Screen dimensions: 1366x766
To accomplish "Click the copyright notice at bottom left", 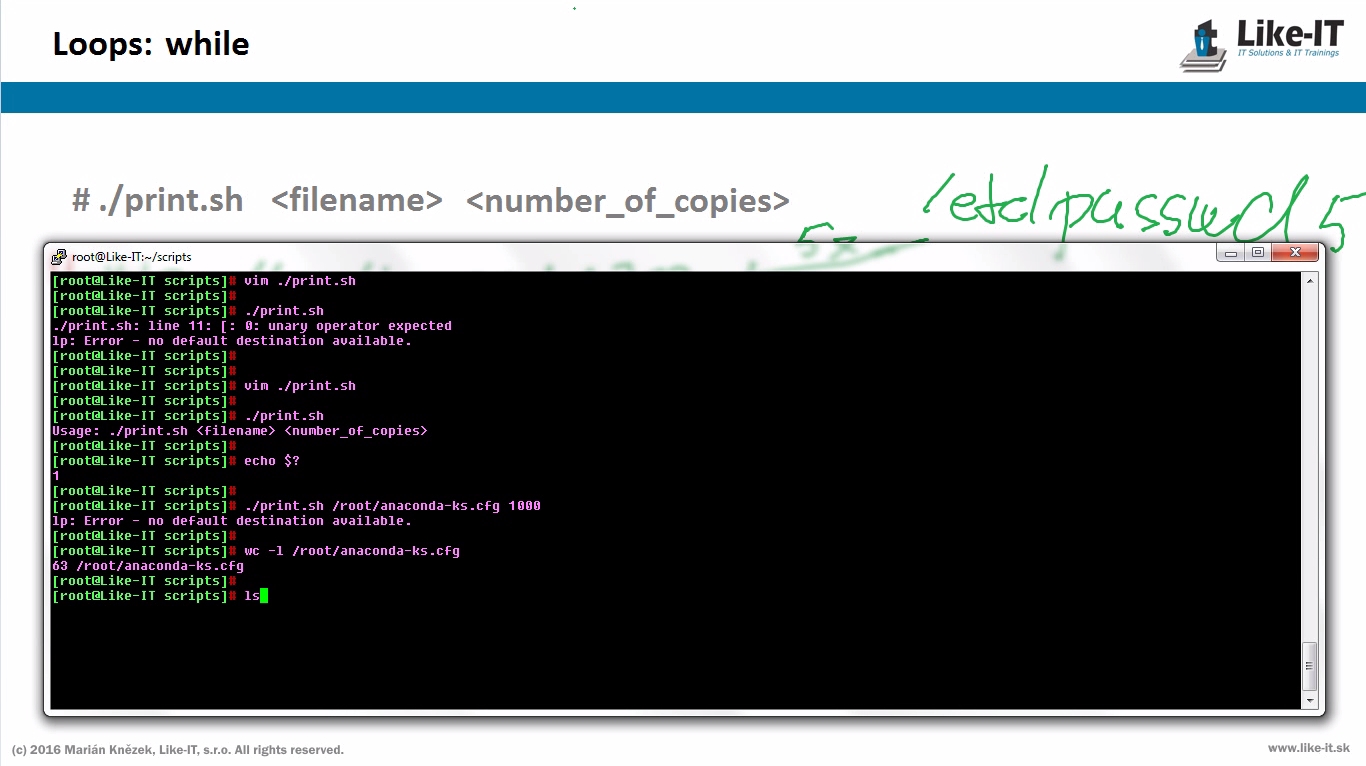I will [178, 750].
